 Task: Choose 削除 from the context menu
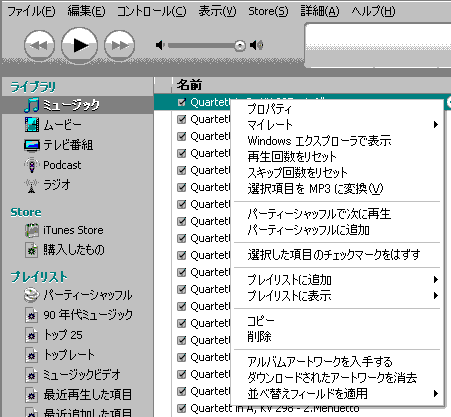(337, 337)
